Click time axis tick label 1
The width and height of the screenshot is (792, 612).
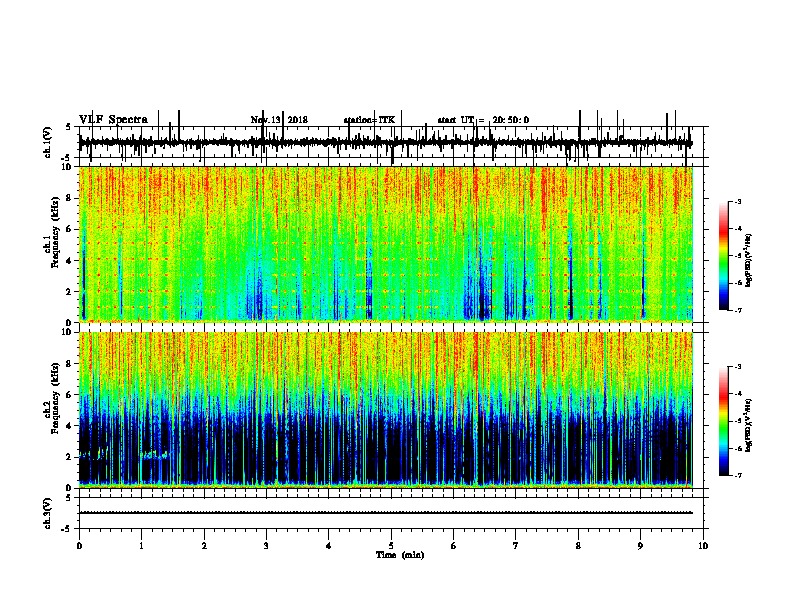141,546
